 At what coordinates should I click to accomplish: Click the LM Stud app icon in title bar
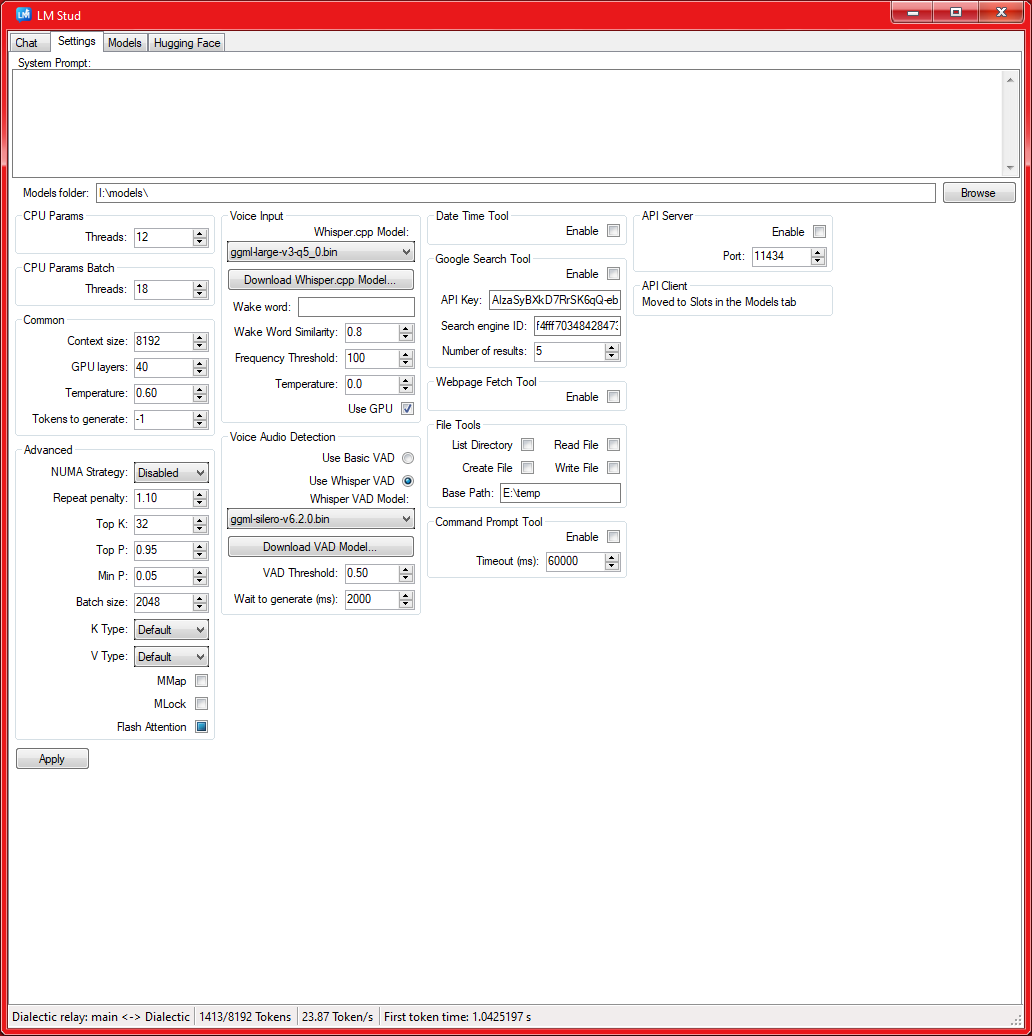(x=23, y=14)
